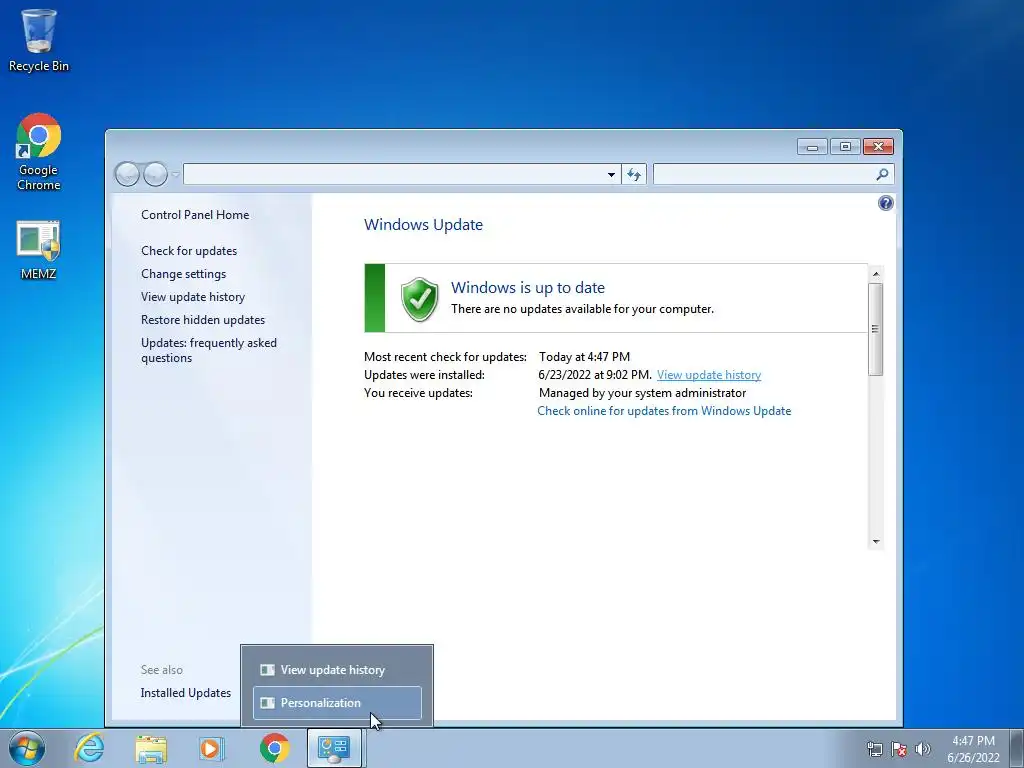
Task: Click the scrollbar down arrow
Action: click(x=876, y=541)
